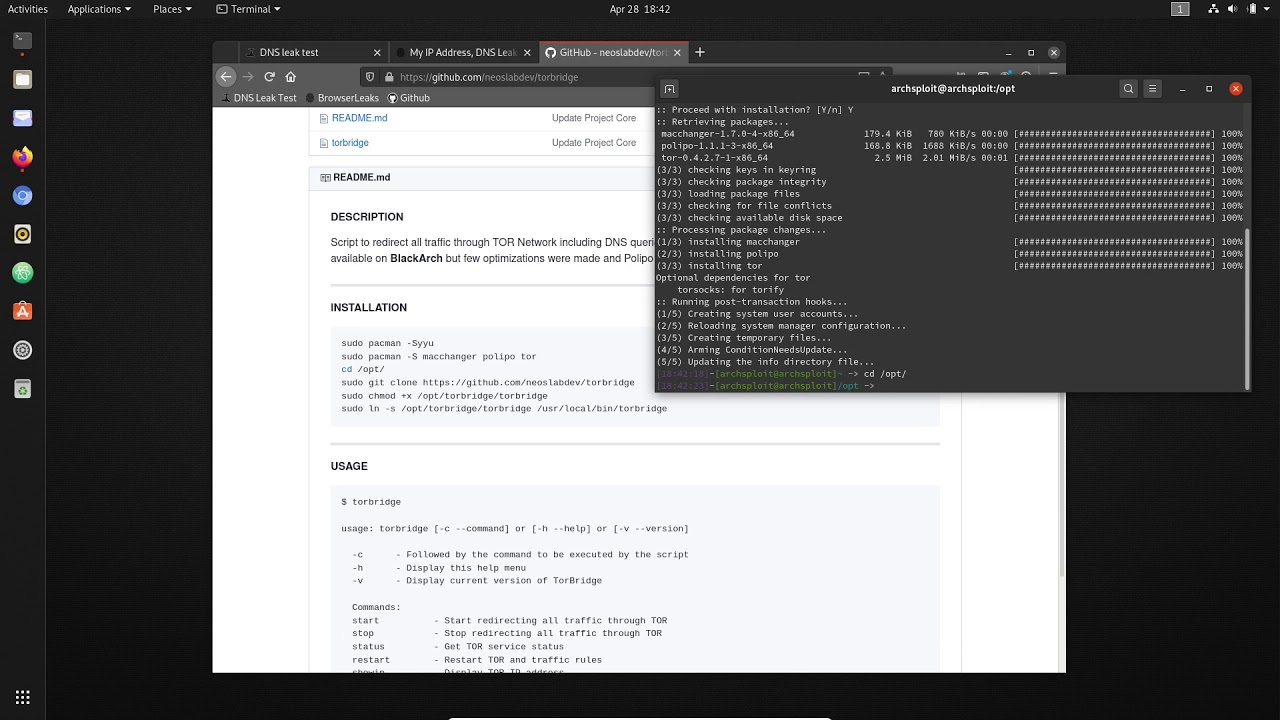Viewport: 1280px width, 720px height.
Task: Launch the Files manager from the dock
Action: tap(22, 79)
